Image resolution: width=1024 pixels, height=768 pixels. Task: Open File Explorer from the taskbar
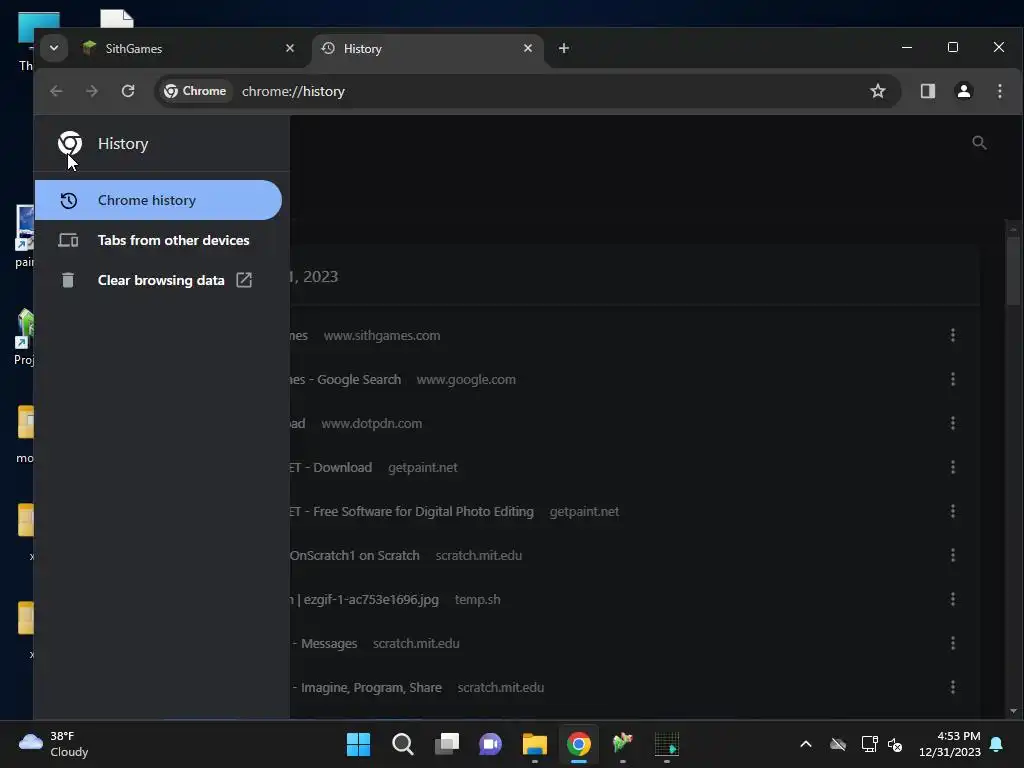pyautogui.click(x=535, y=744)
